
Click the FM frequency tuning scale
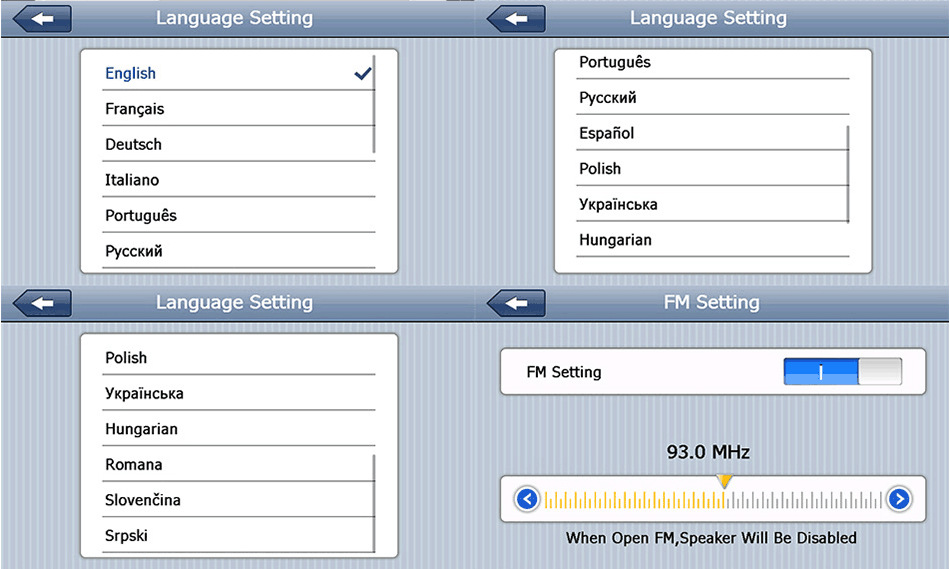click(714, 499)
